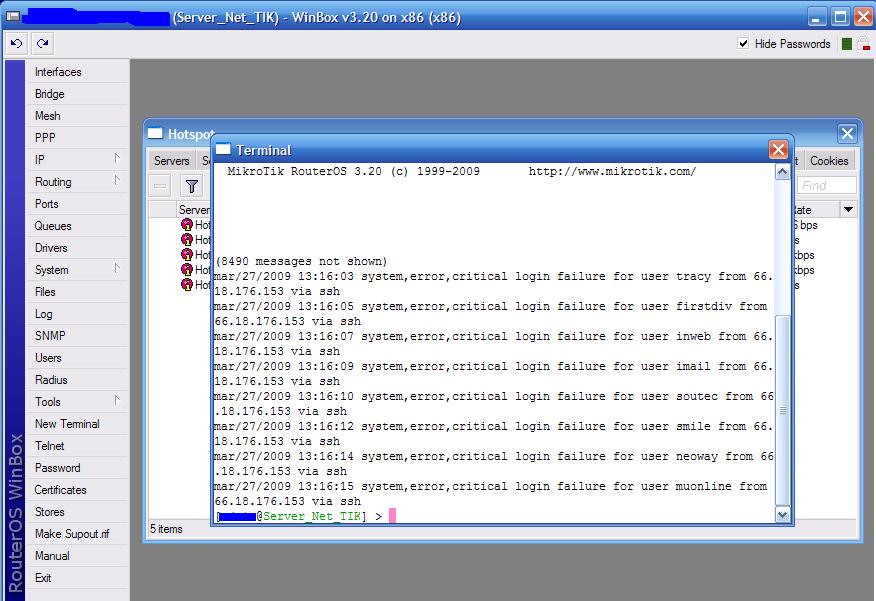Open Files from the sidebar
This screenshot has height=601, width=876.
click(x=45, y=292)
